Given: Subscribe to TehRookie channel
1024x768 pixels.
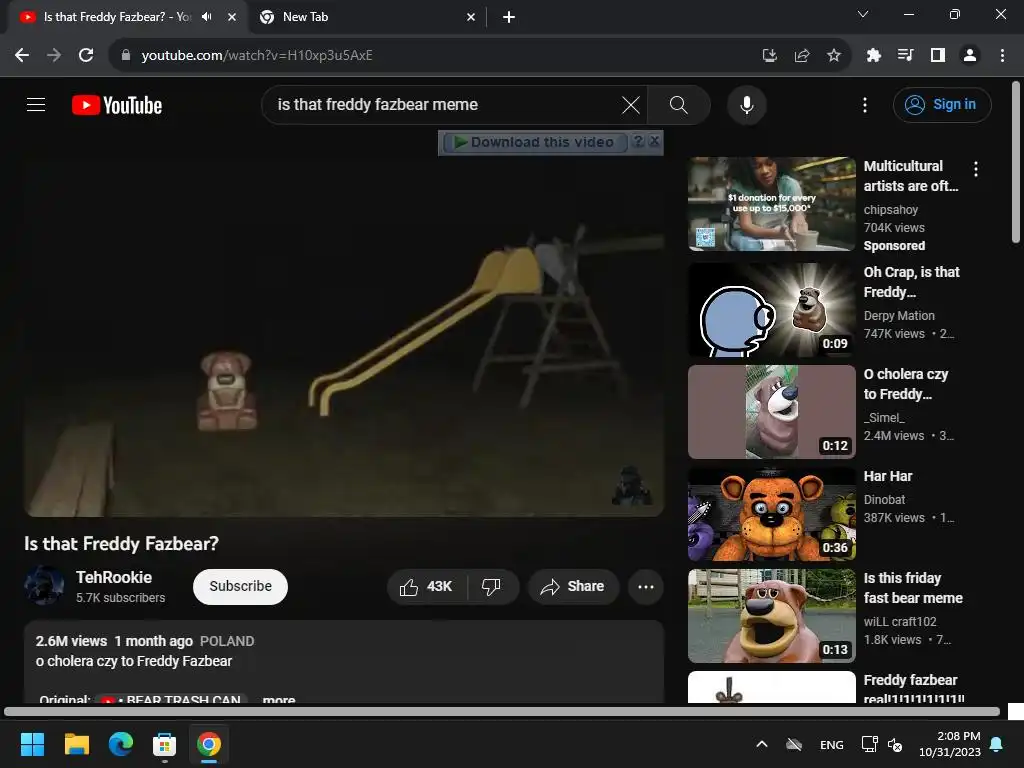Looking at the screenshot, I should (240, 586).
